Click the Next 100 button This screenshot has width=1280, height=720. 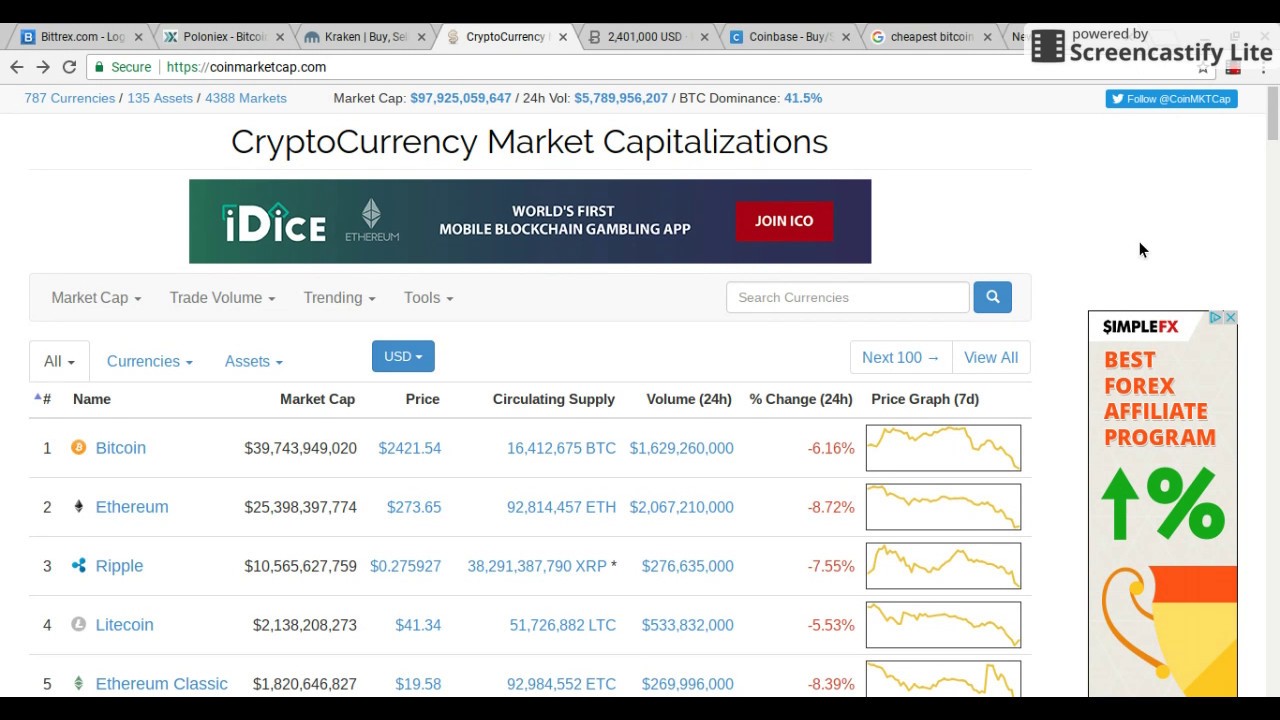click(x=900, y=358)
